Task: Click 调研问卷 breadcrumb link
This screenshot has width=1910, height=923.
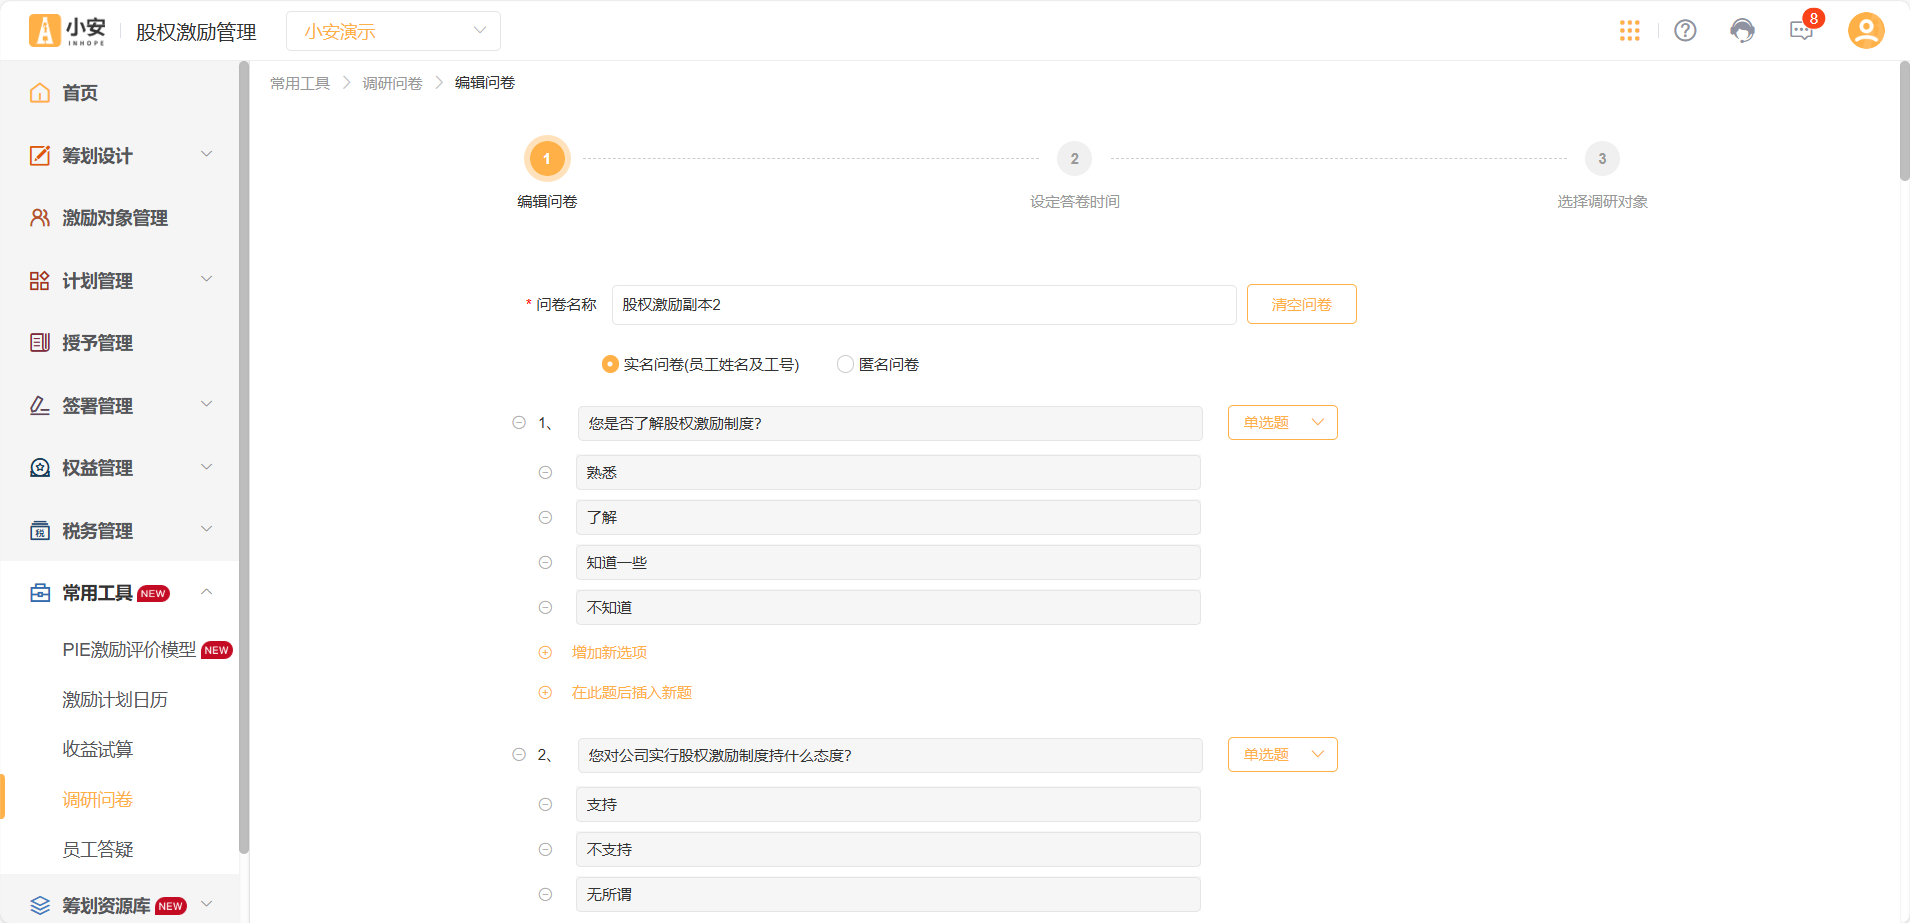Action: 392,83
